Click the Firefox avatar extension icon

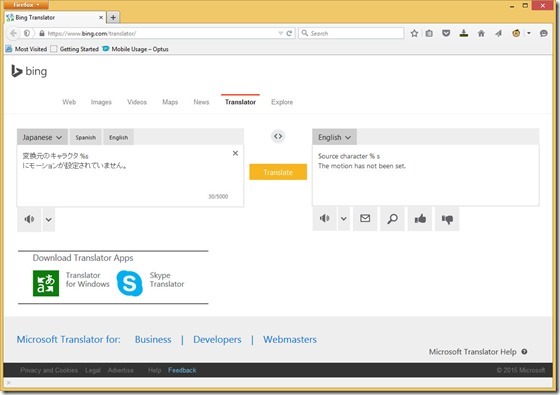click(x=516, y=34)
